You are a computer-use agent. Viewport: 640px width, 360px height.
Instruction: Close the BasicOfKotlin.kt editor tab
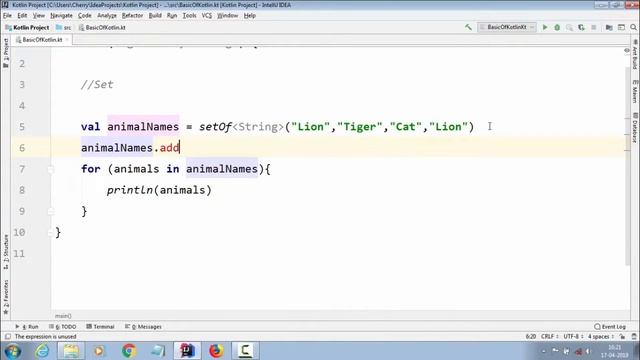point(67,40)
